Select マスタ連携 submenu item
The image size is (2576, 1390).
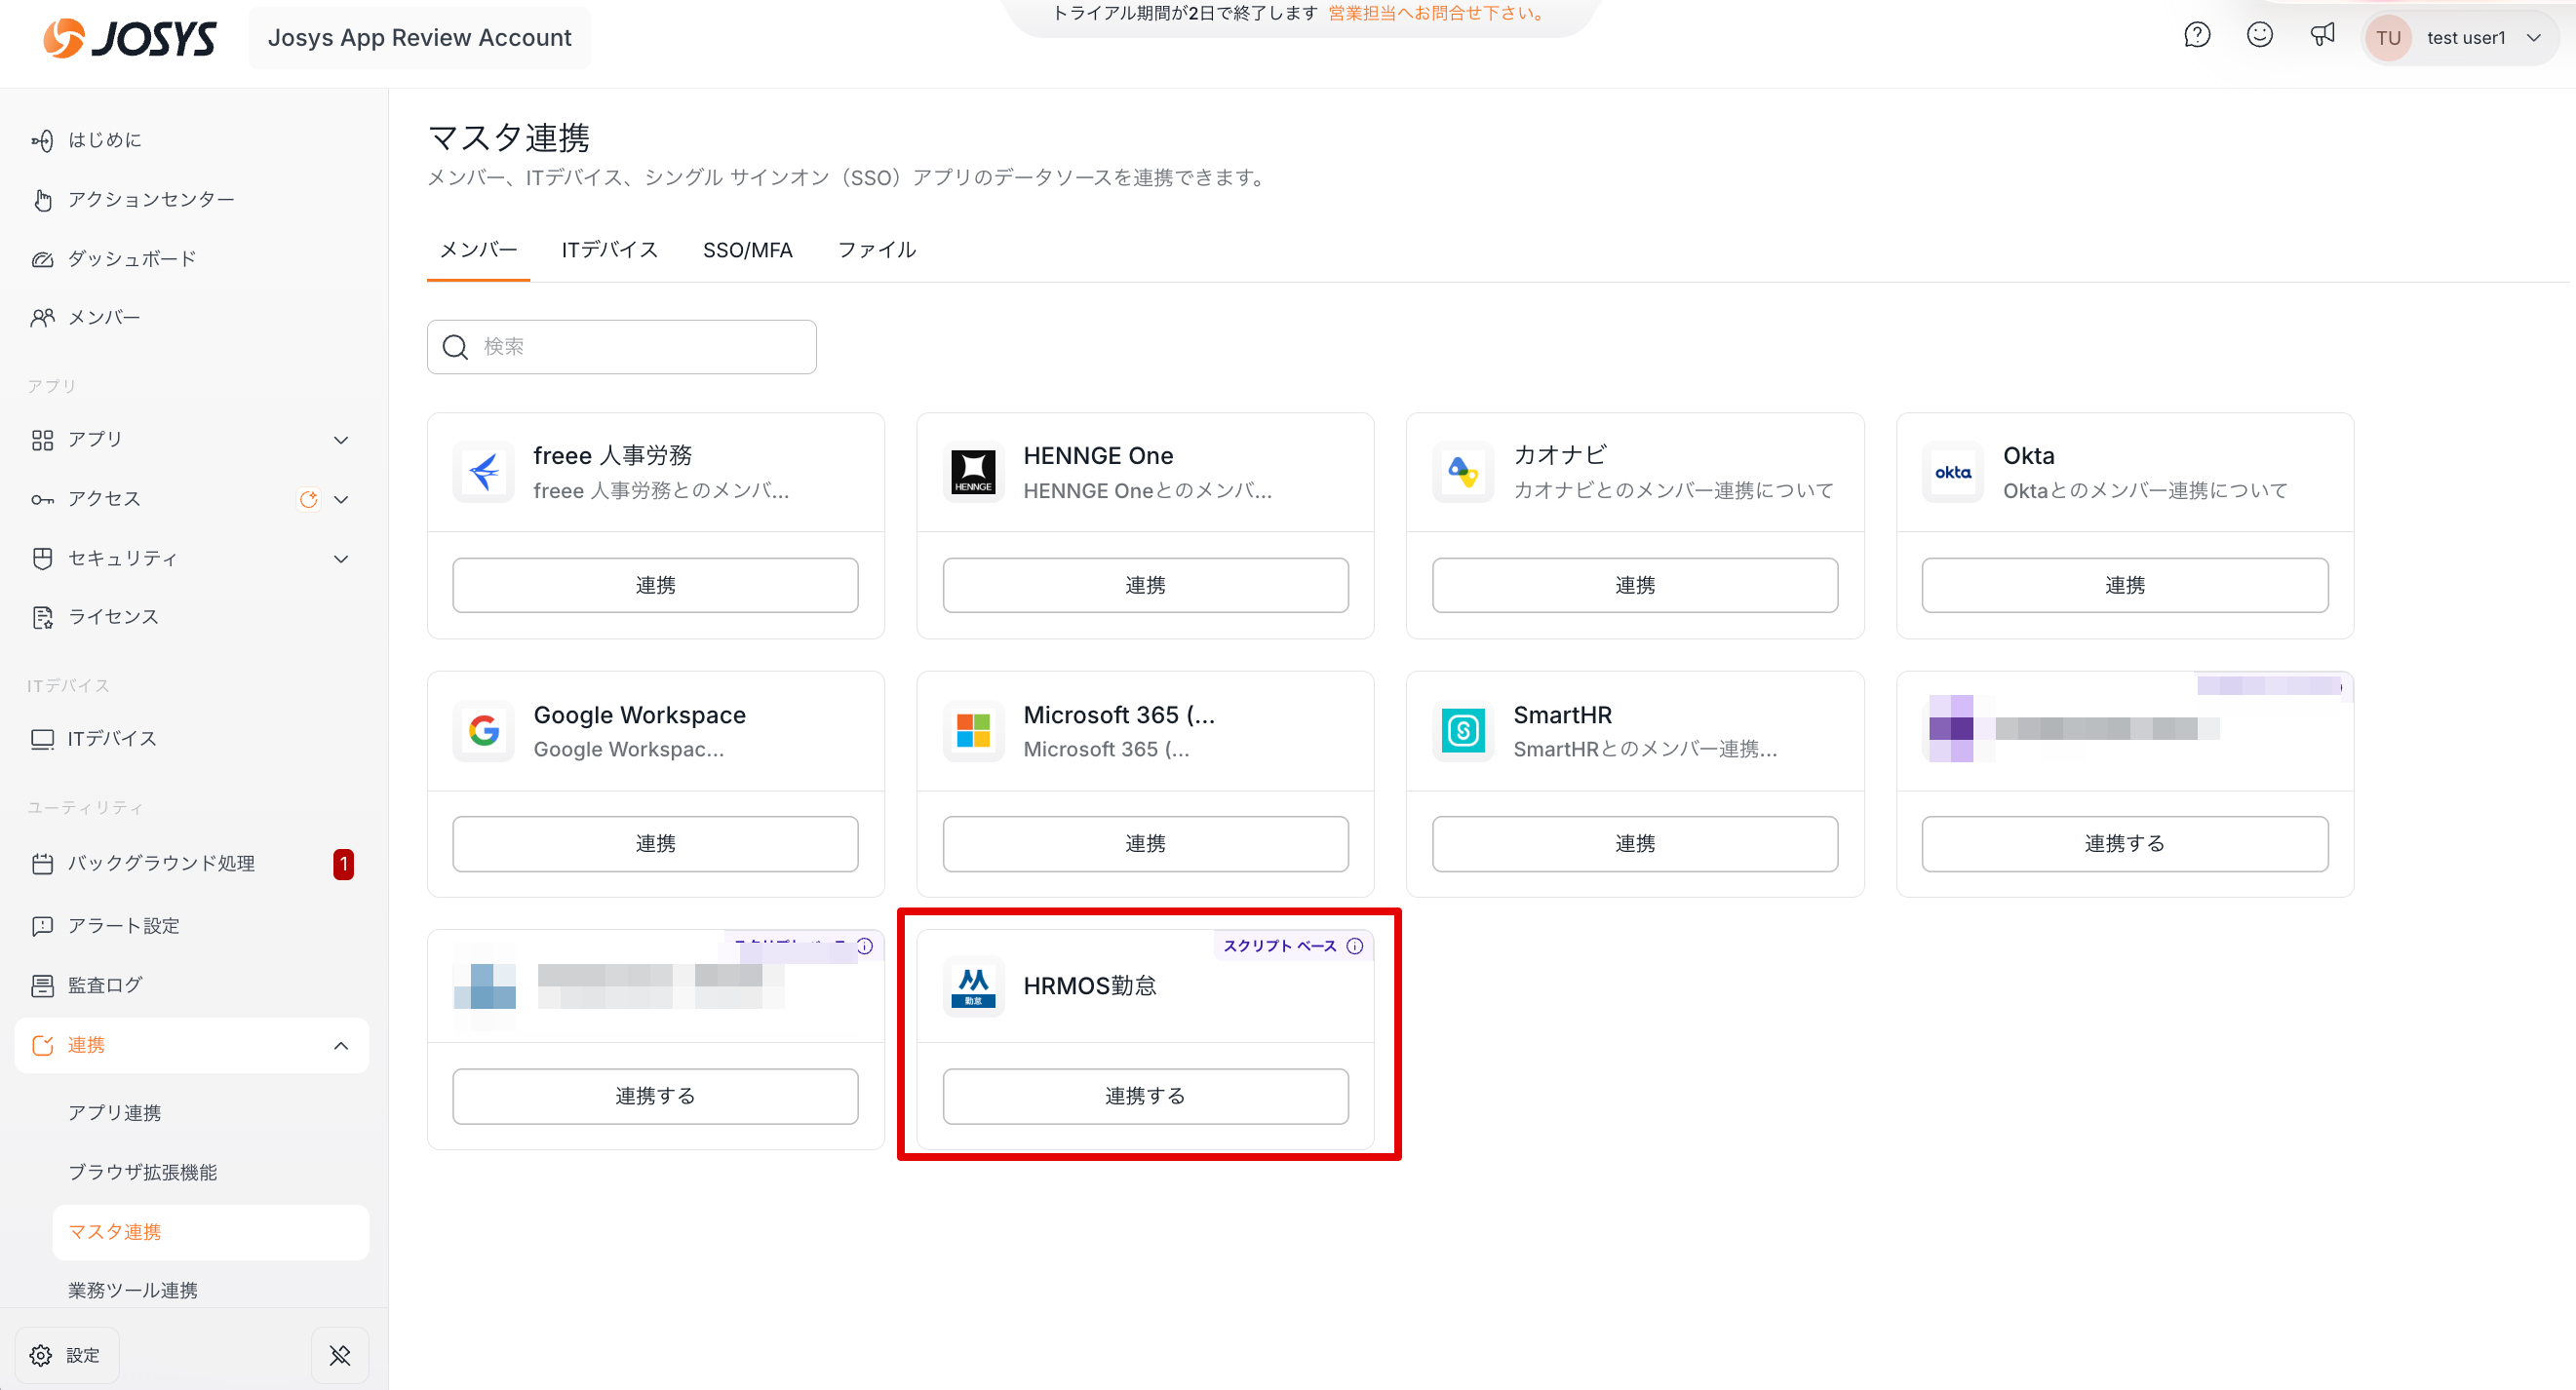[x=211, y=1232]
